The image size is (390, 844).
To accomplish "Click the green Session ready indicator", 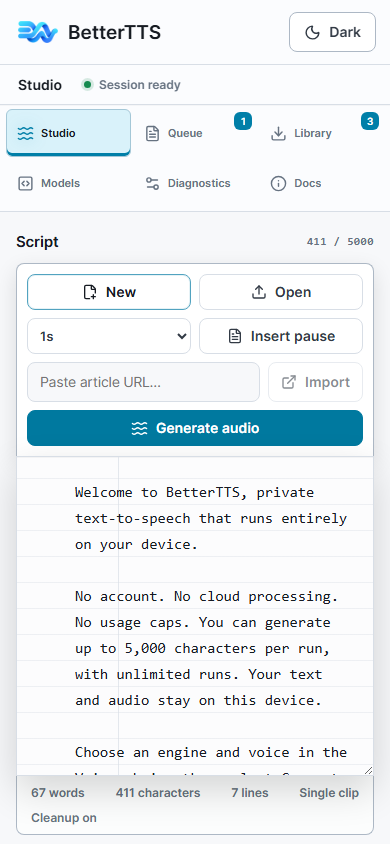I will coord(87,85).
